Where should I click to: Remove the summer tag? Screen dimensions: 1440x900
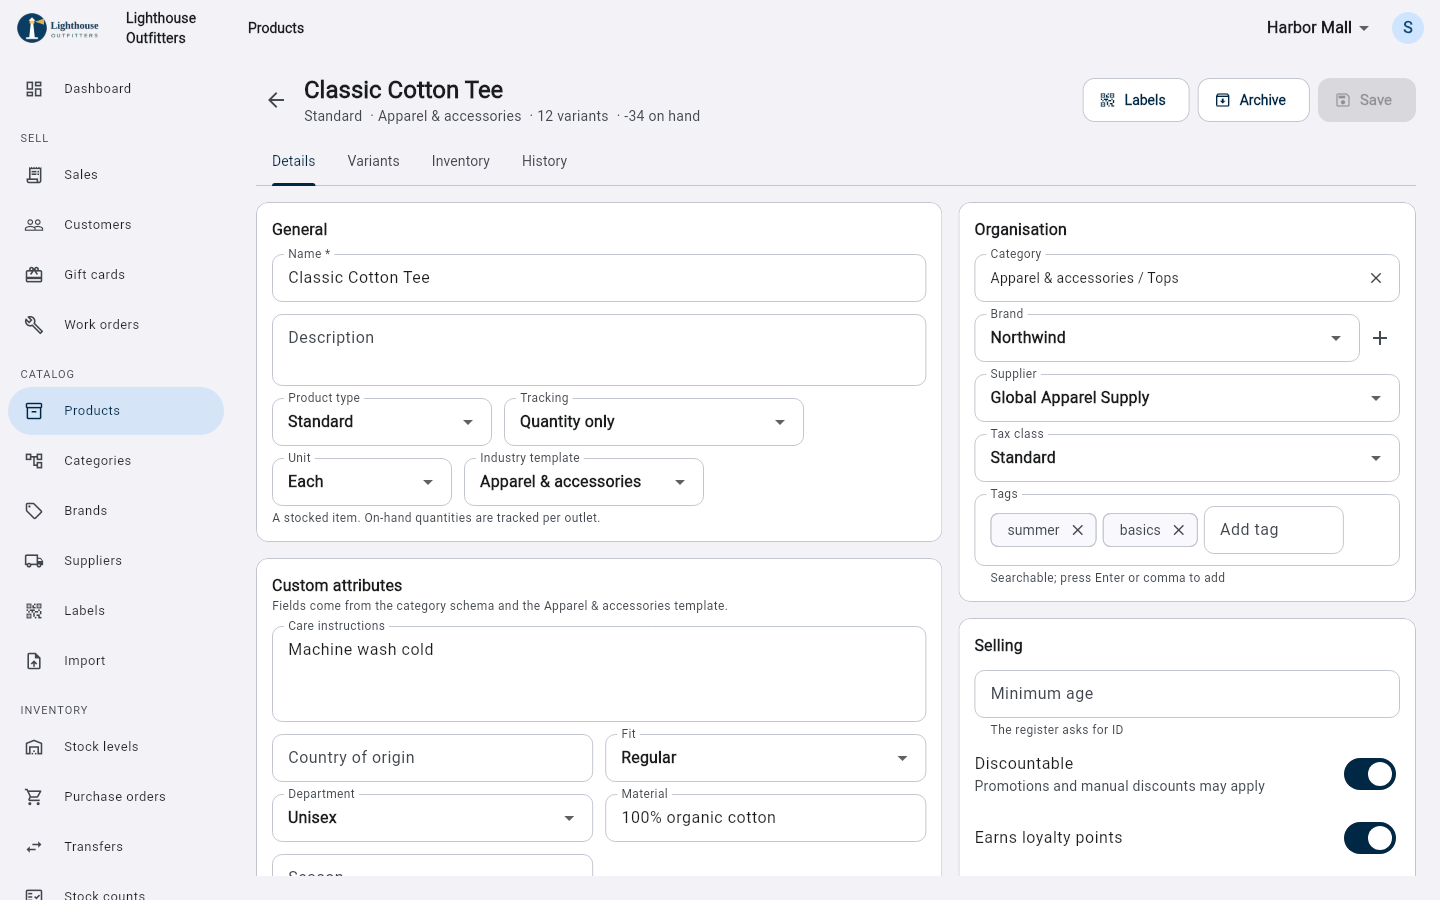click(1078, 530)
